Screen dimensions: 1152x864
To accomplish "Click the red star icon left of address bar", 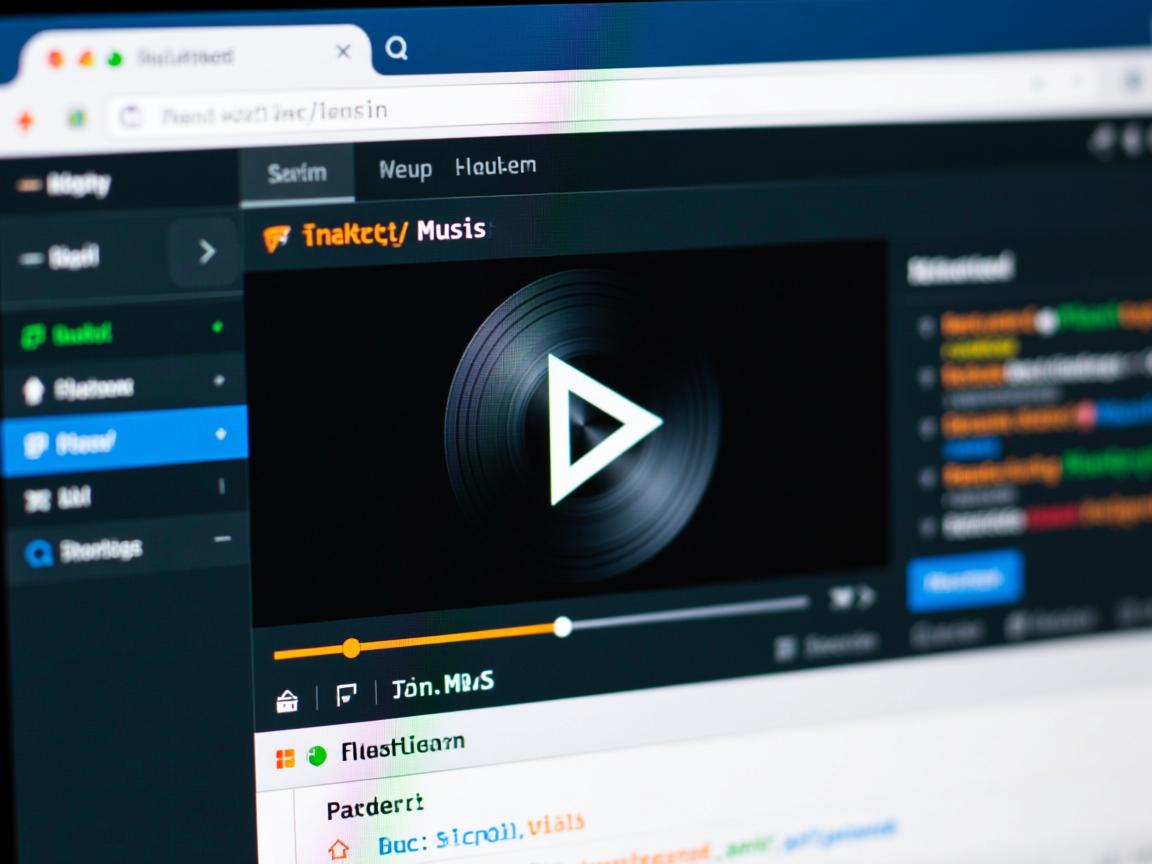I will coord(25,120).
